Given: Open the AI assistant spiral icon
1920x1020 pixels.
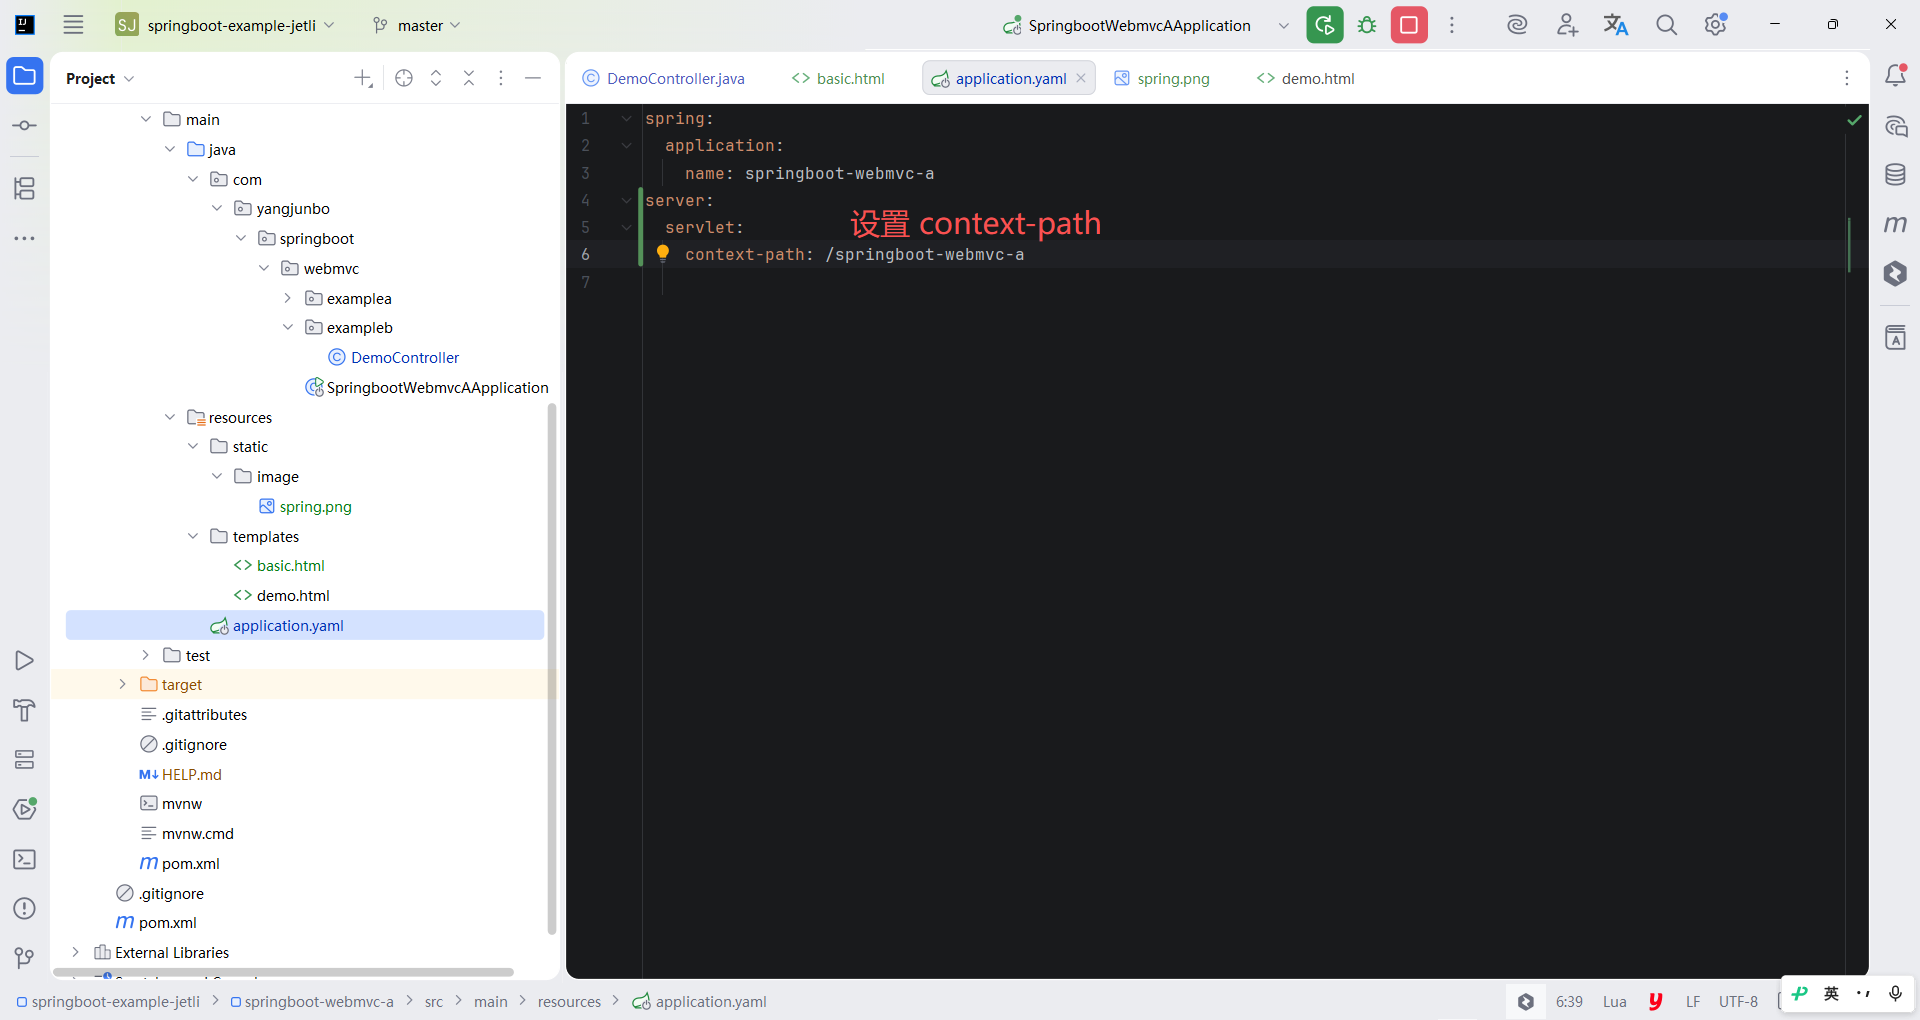Looking at the screenshot, I should (1517, 25).
